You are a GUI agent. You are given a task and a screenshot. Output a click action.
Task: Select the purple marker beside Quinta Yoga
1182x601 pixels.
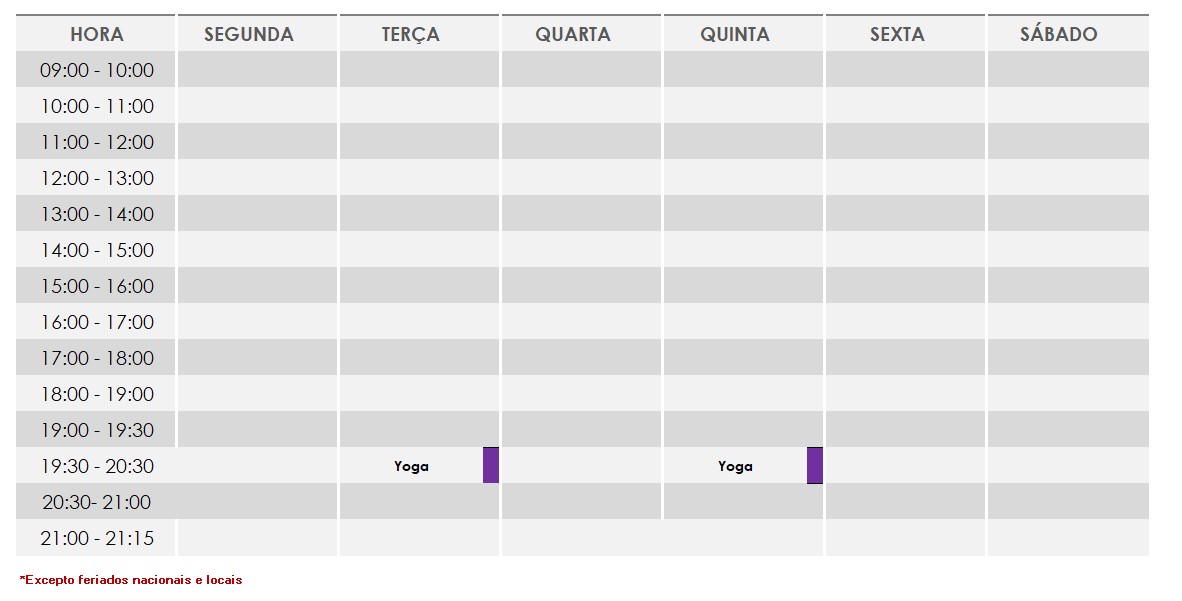point(814,465)
